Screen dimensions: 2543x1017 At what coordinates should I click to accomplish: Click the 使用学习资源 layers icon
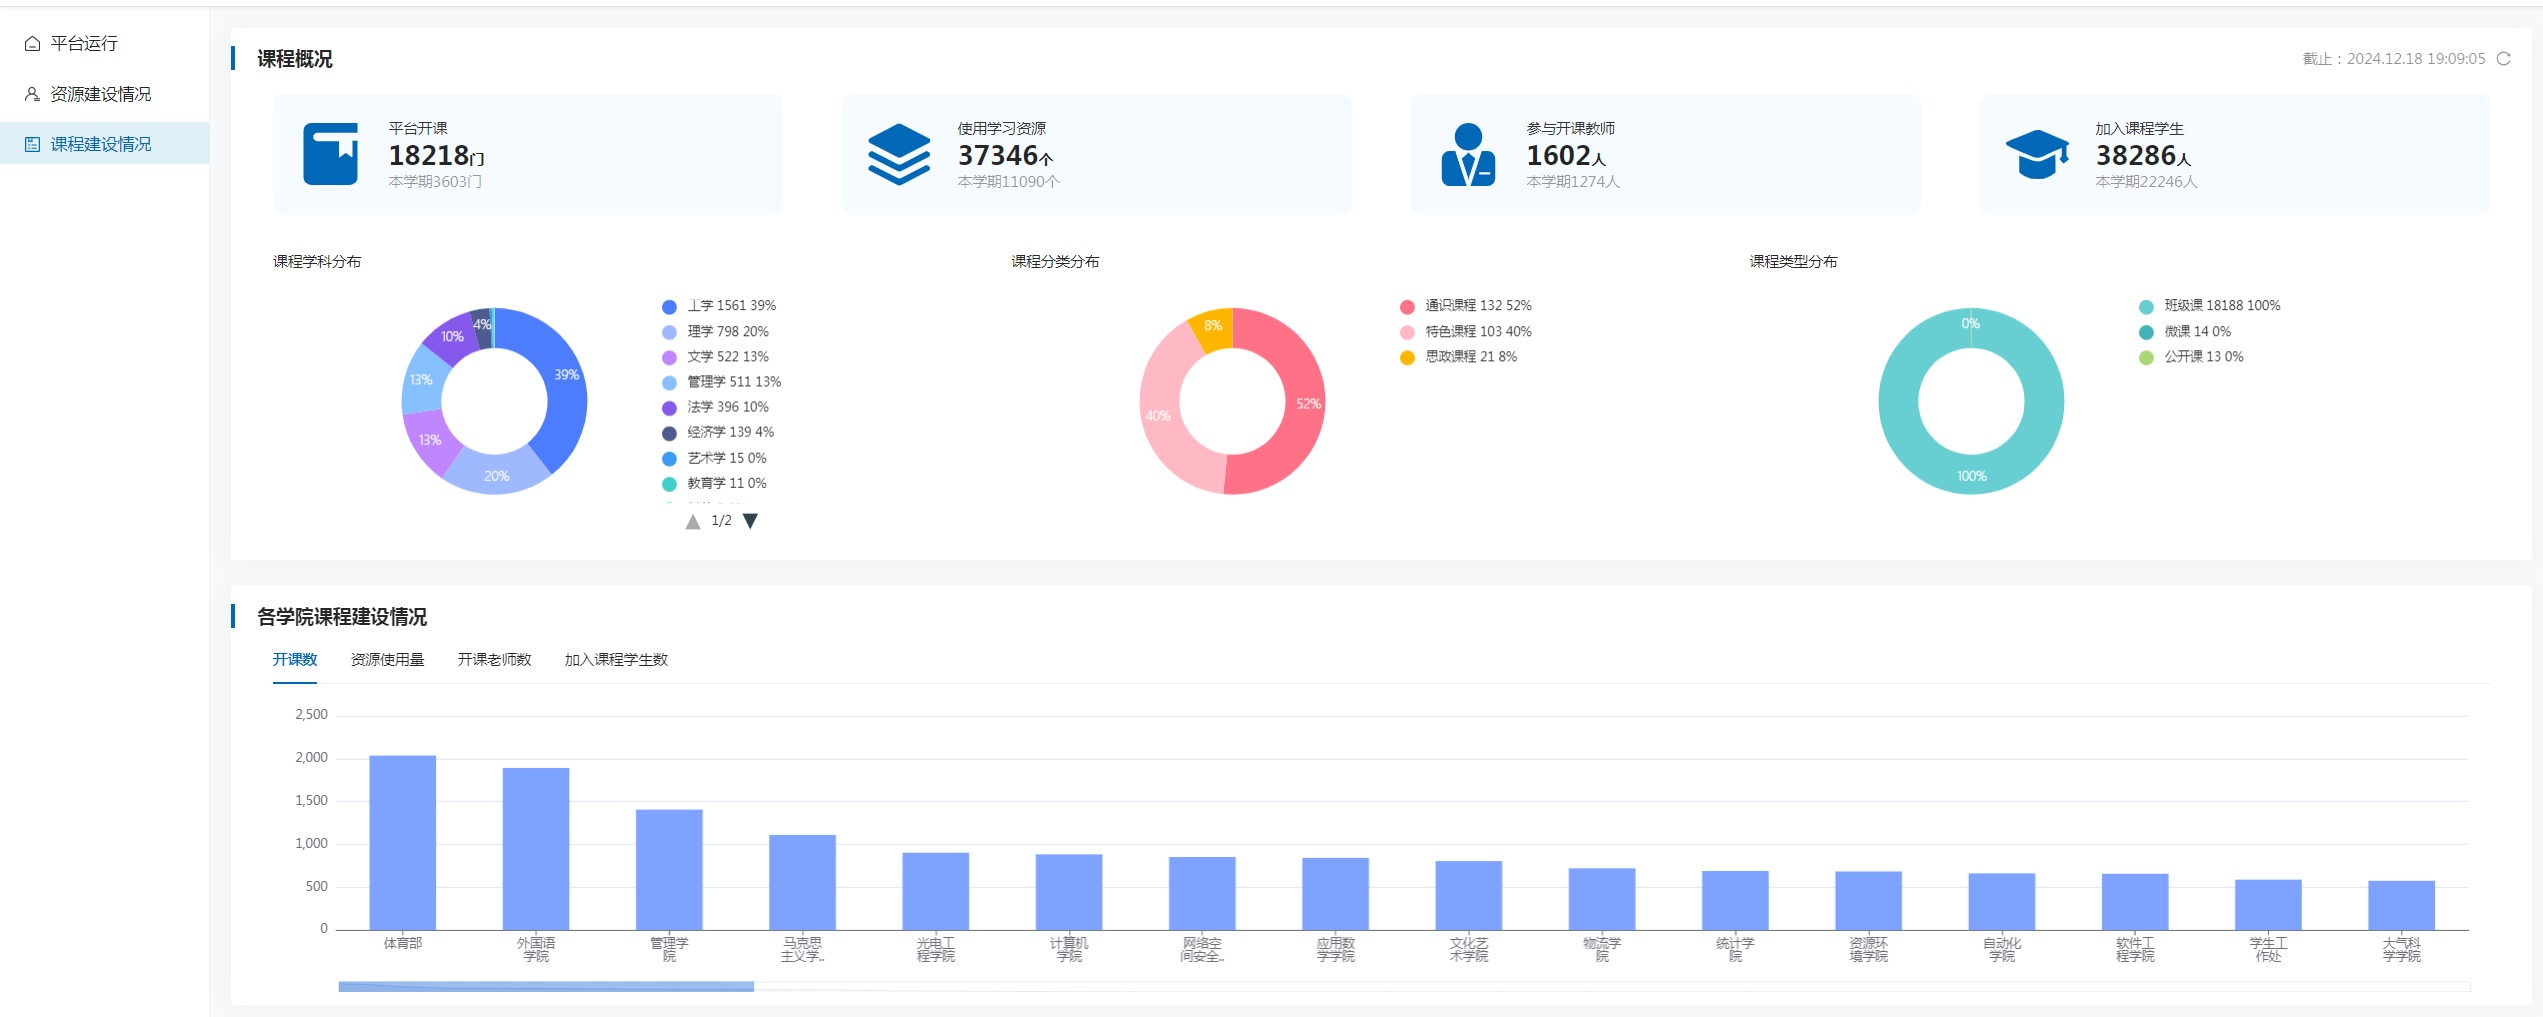pos(898,154)
